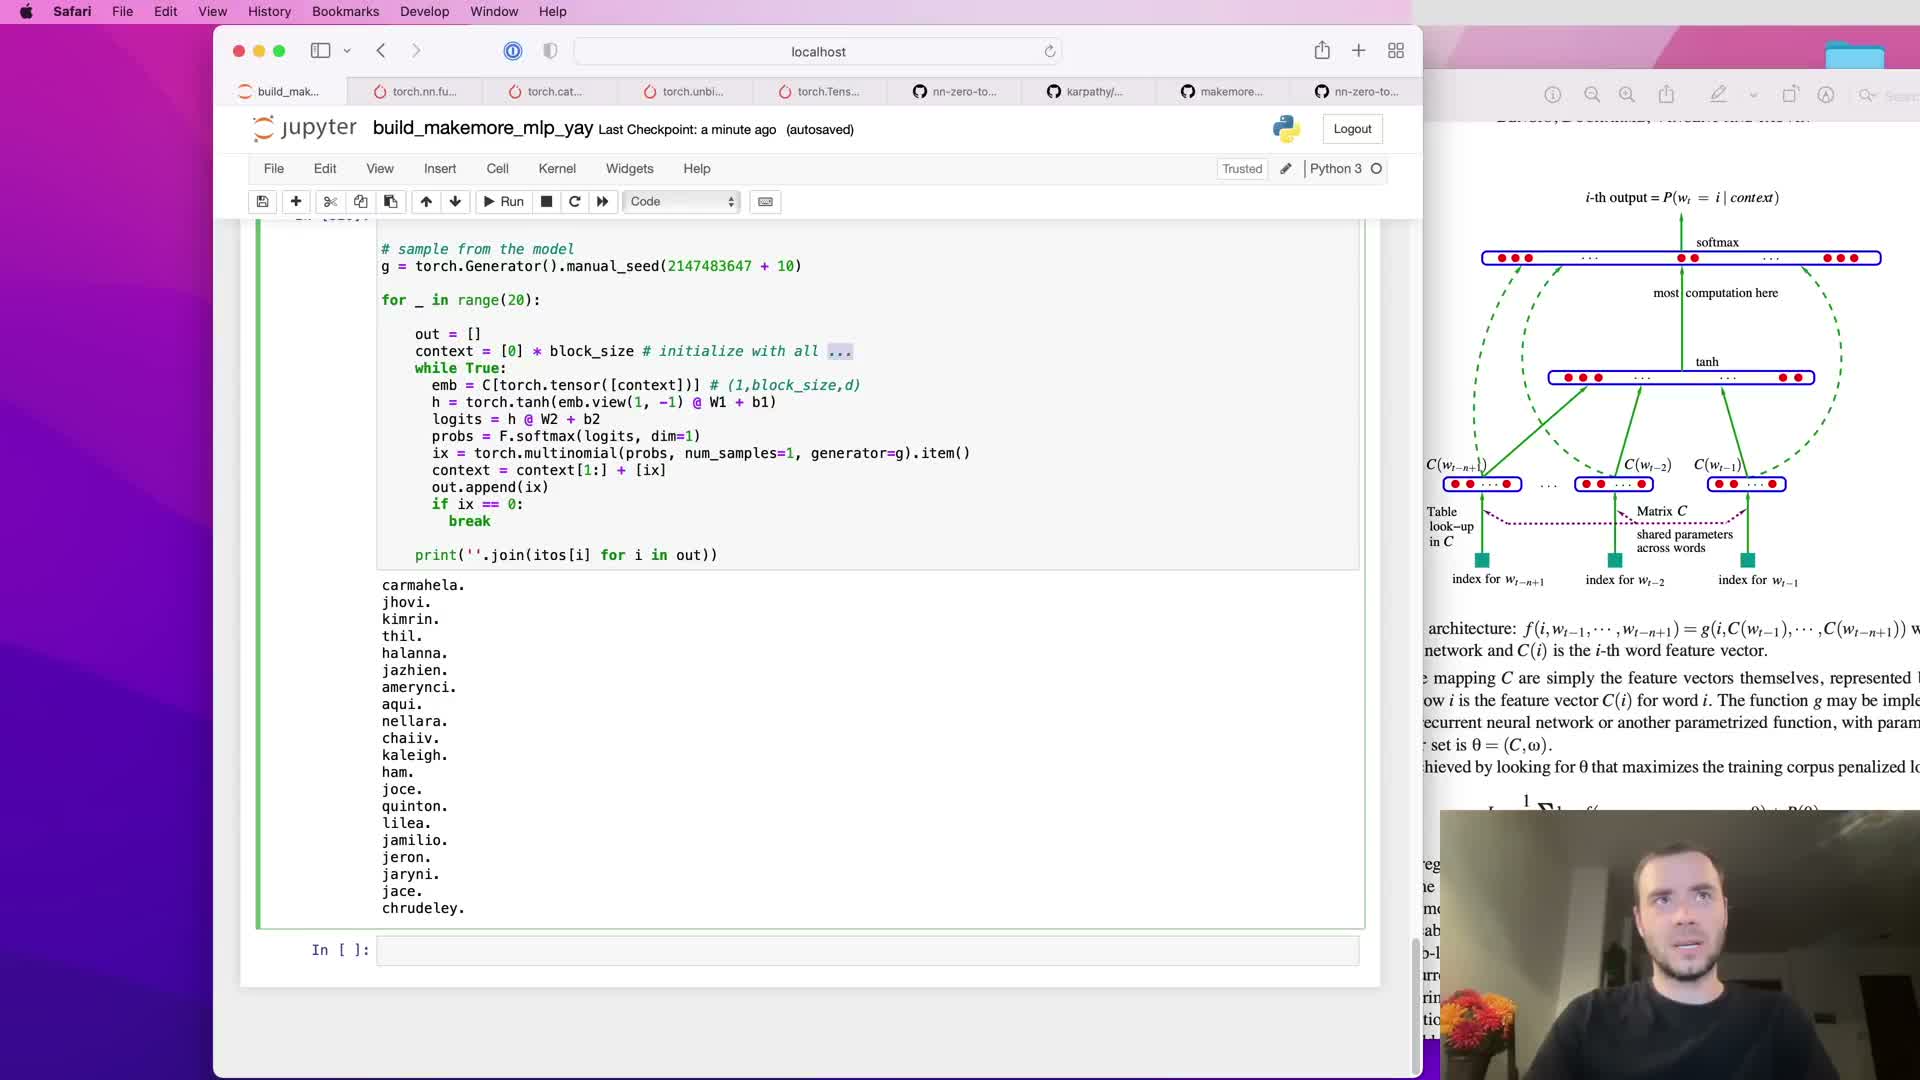Image resolution: width=1920 pixels, height=1080 pixels.
Task: Expand the sidebar options chevron
Action: point(347,51)
